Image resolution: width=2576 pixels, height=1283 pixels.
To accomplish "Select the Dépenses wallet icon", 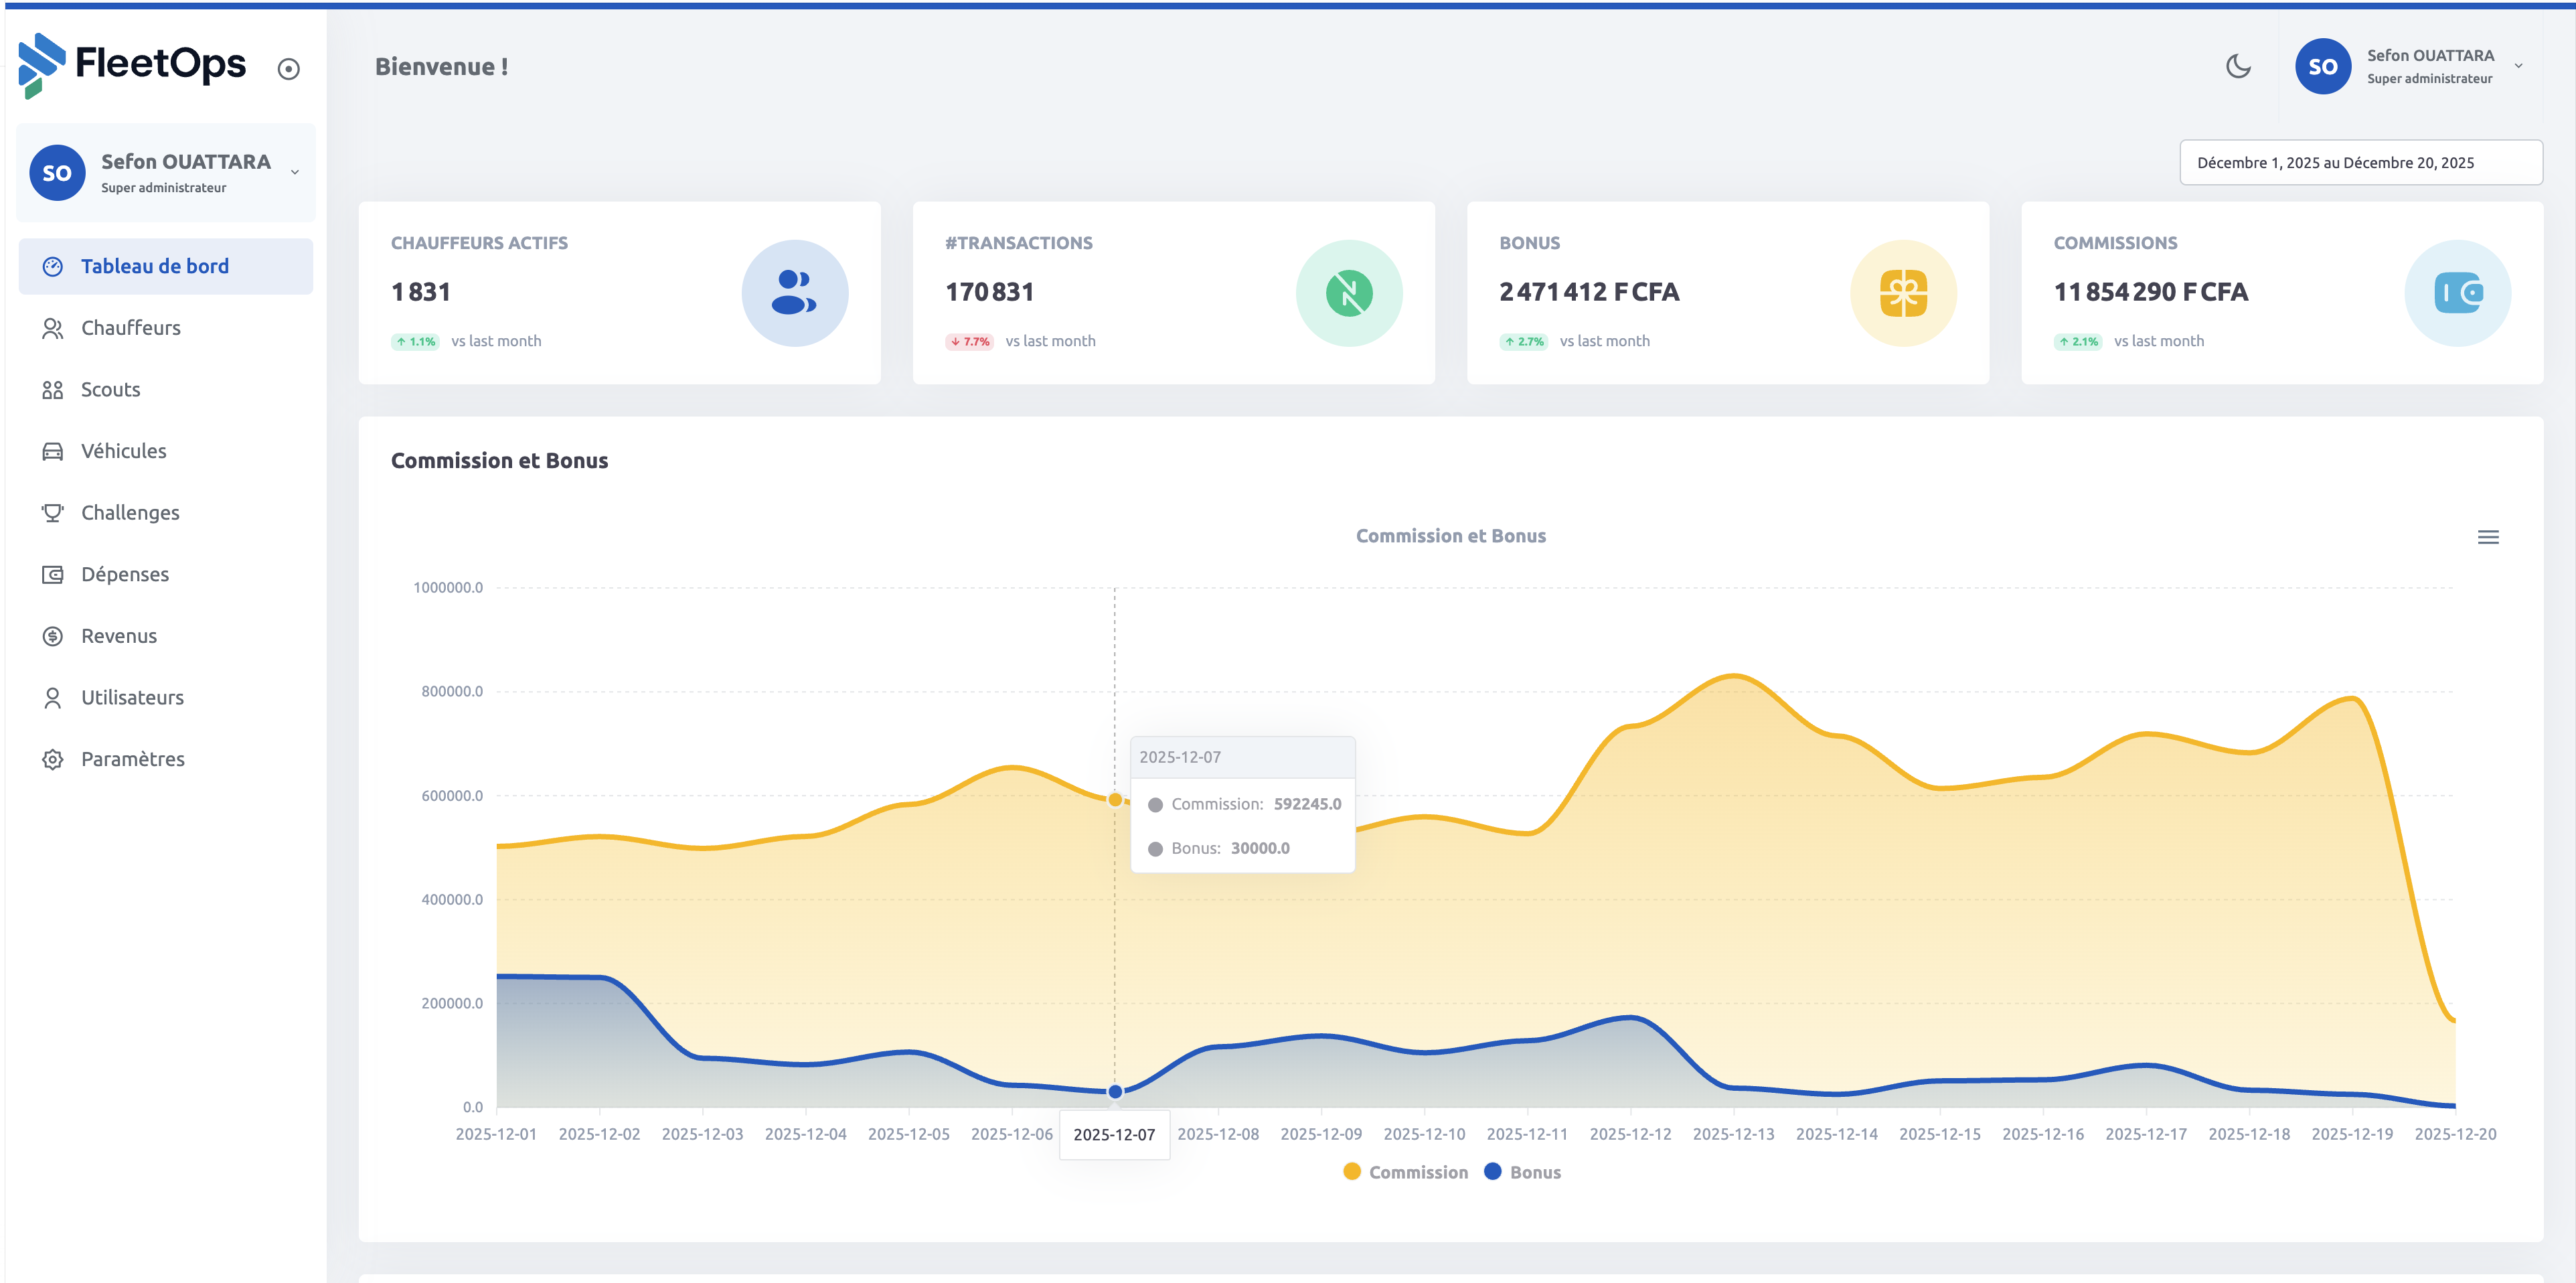I will click(53, 573).
